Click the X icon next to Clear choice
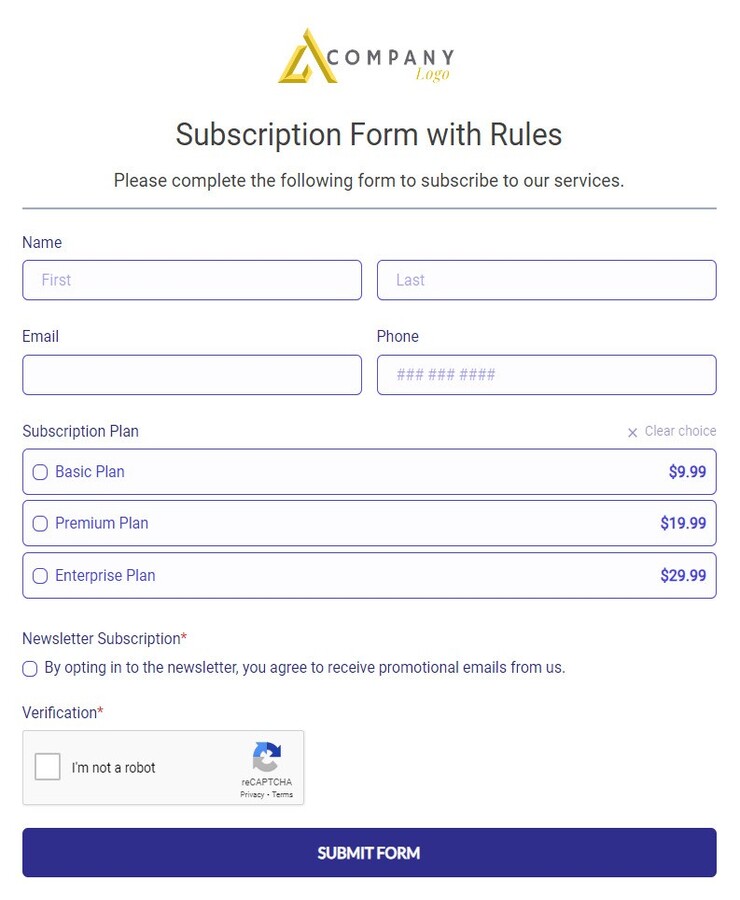 (x=632, y=432)
